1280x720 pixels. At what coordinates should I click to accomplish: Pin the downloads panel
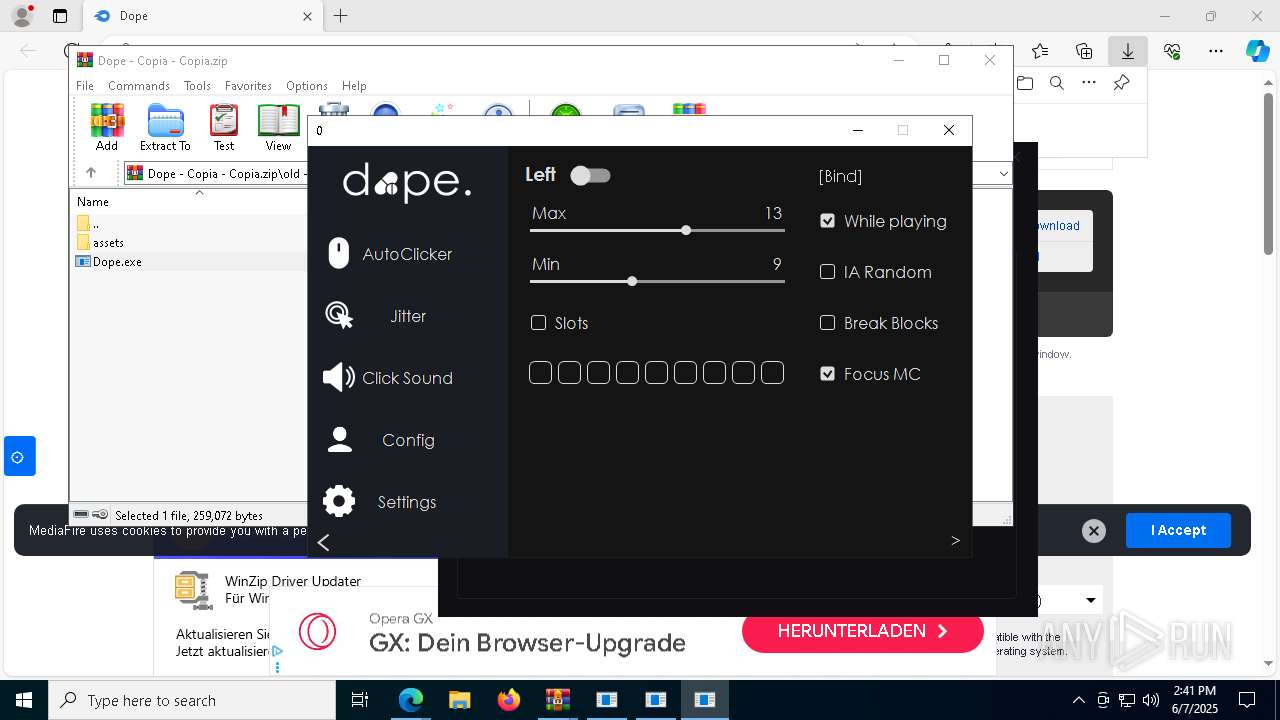coord(1122,83)
